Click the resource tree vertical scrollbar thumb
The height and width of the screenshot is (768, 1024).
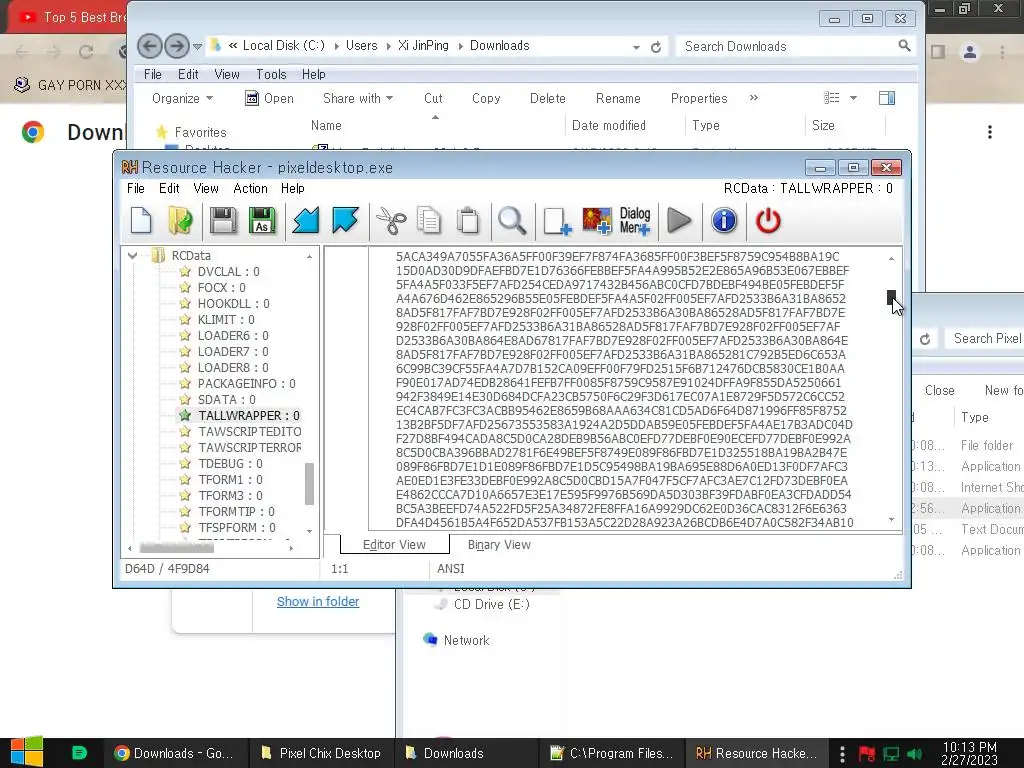pyautogui.click(x=310, y=484)
